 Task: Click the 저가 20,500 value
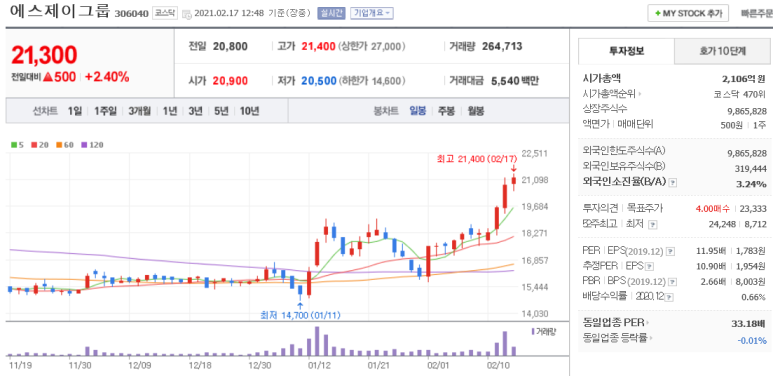pos(319,81)
